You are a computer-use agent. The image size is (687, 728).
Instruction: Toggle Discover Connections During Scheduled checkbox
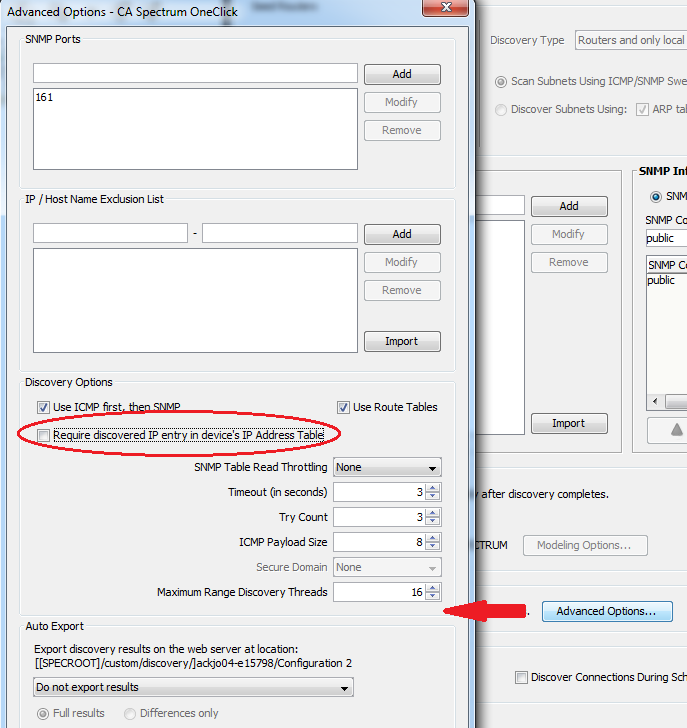522,677
